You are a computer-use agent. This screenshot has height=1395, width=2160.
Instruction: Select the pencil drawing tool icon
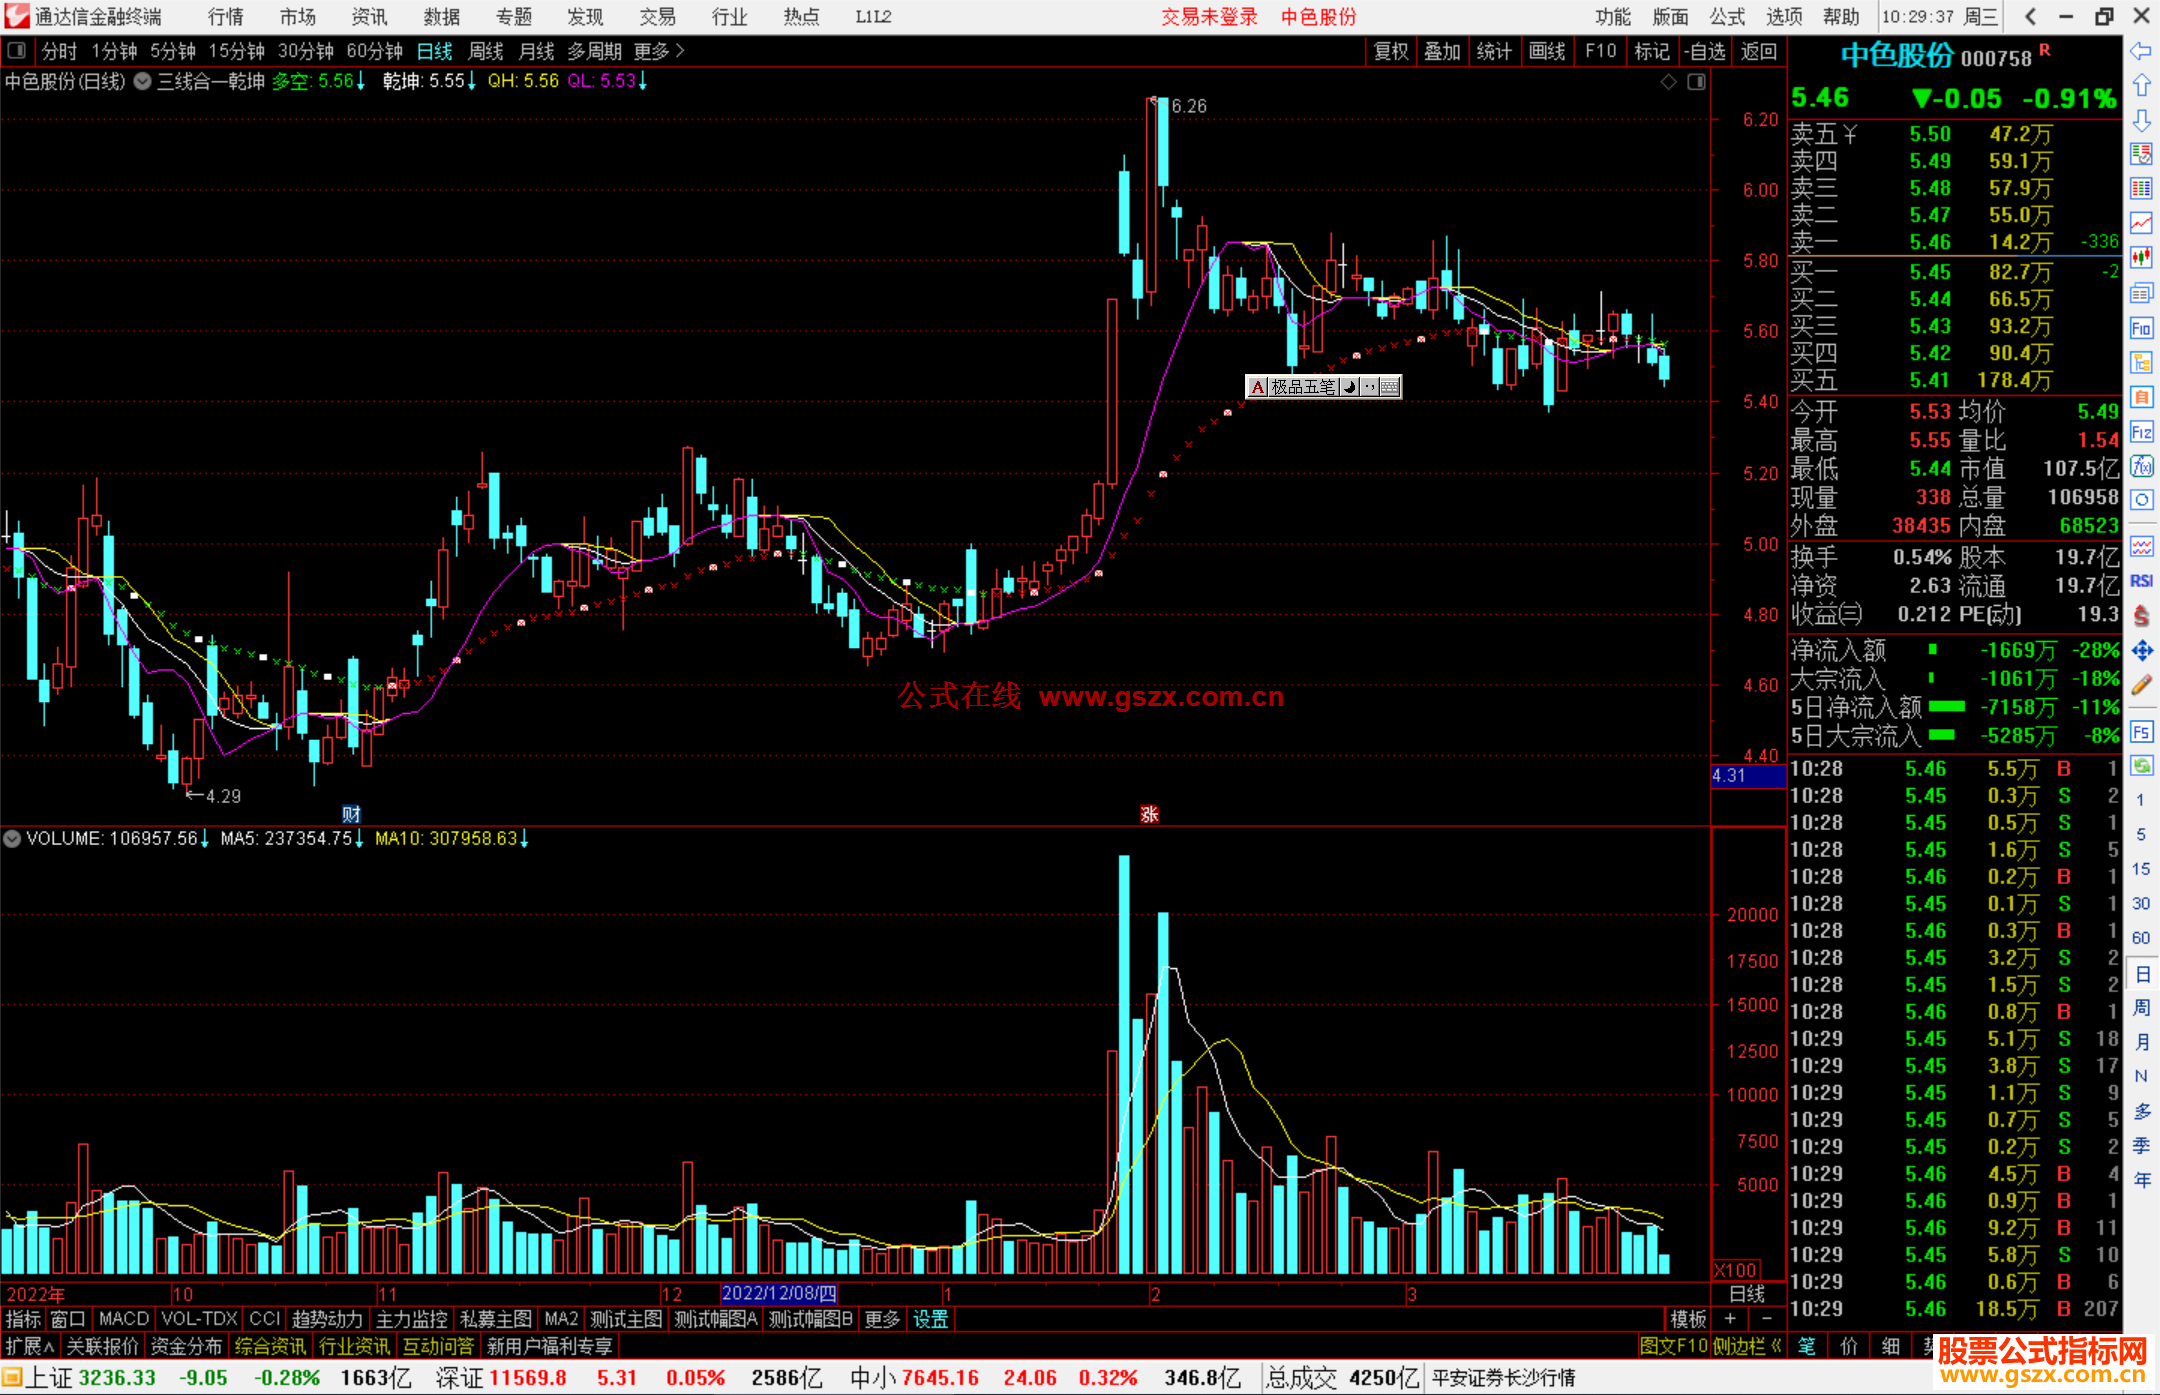[2141, 685]
